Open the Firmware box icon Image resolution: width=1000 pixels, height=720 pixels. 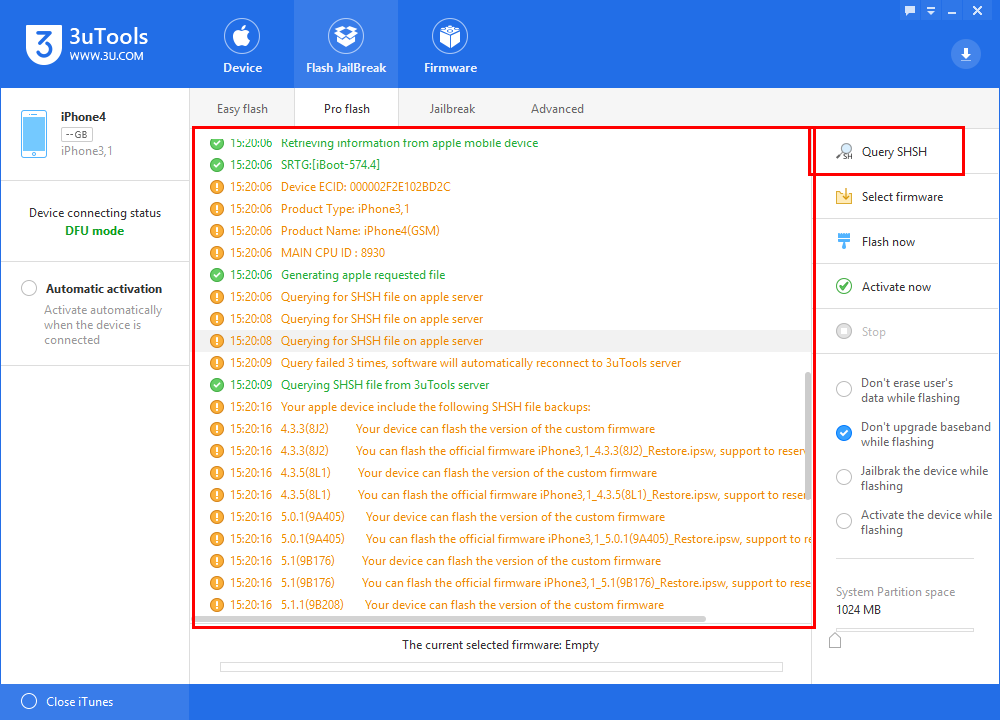tap(450, 36)
